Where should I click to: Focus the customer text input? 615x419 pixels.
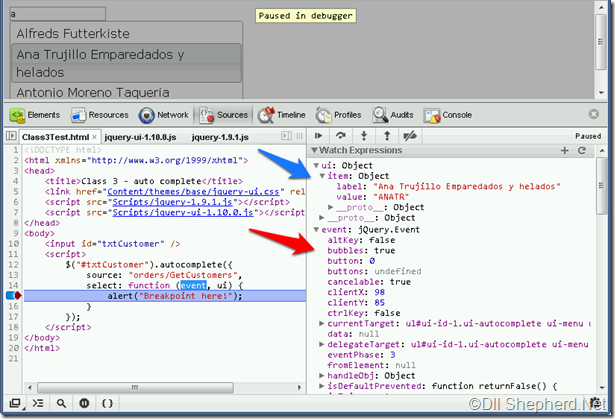tap(58, 14)
